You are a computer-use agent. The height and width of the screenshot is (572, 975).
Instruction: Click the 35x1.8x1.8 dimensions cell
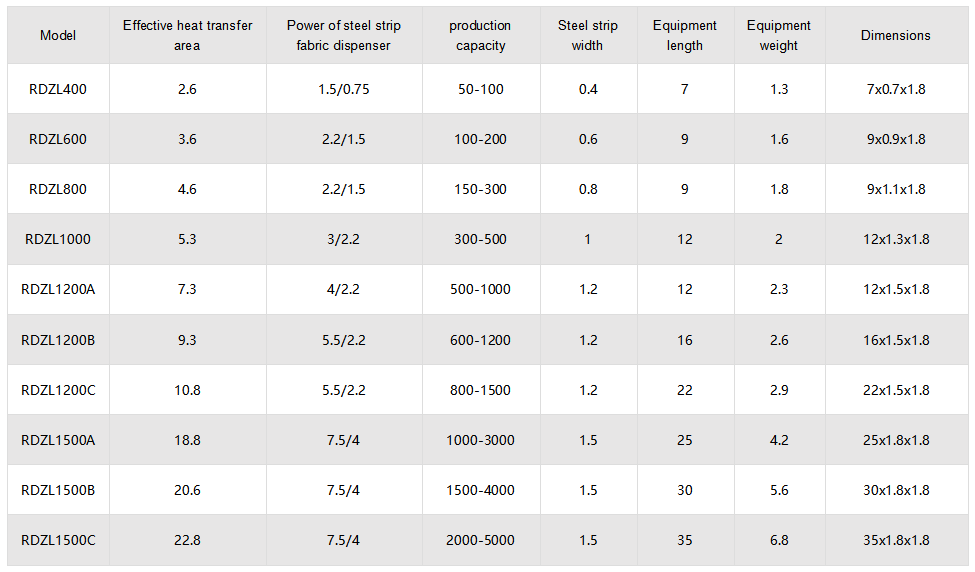[896, 540]
